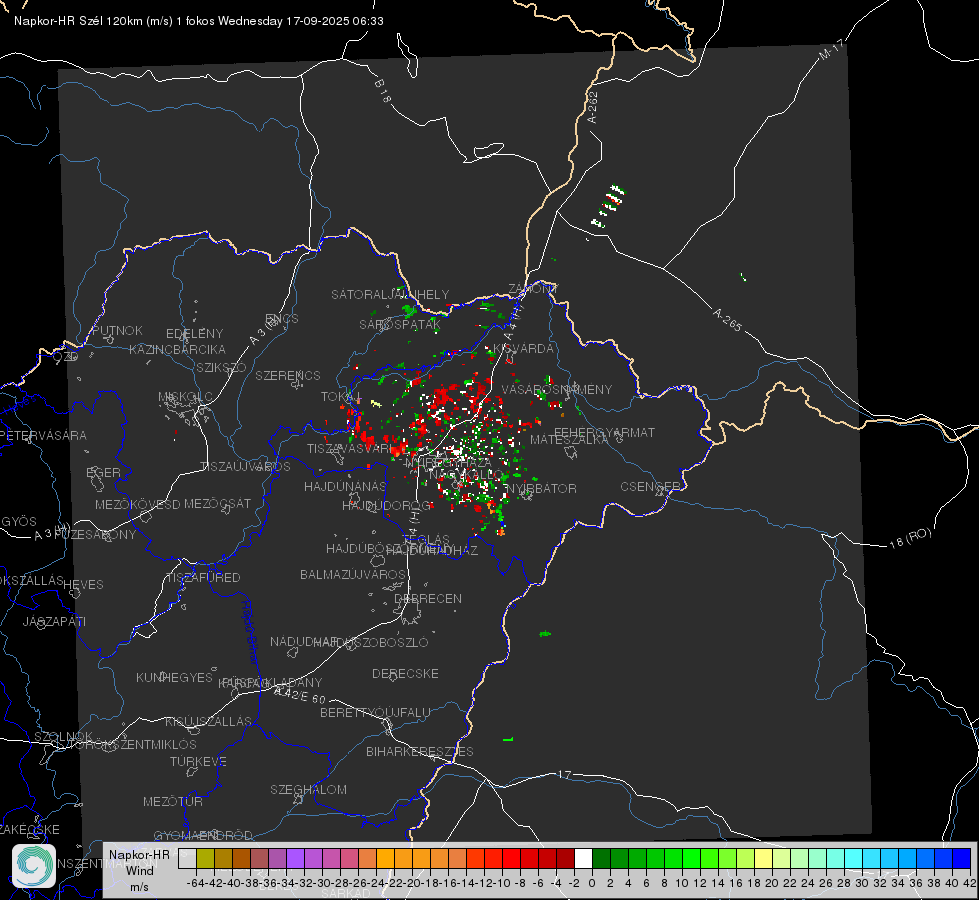The image size is (979, 900).
Task: Click the MEZŐKÖVESD label
Action: [x=137, y=504]
